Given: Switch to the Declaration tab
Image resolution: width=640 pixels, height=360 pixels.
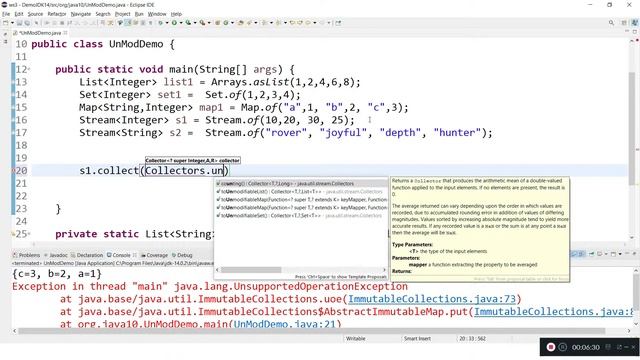Looking at the screenshot, I should pyautogui.click(x=87, y=255).
